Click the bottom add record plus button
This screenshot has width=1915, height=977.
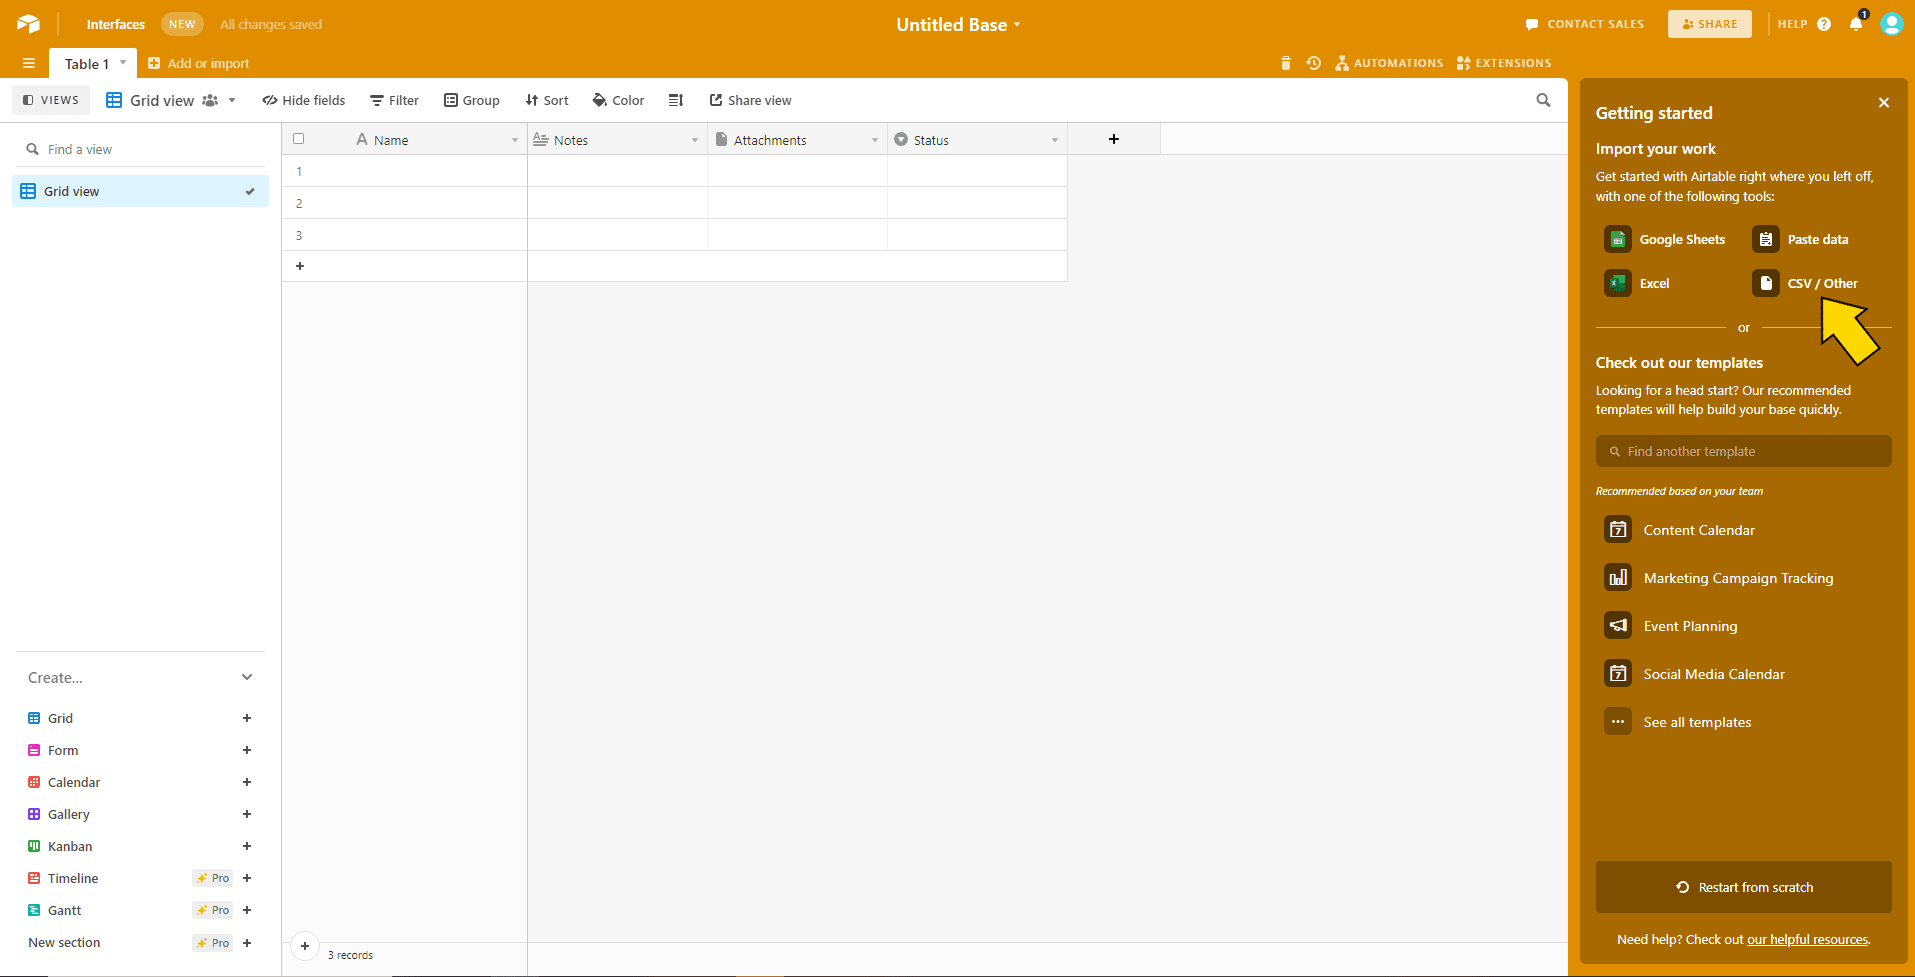305,946
